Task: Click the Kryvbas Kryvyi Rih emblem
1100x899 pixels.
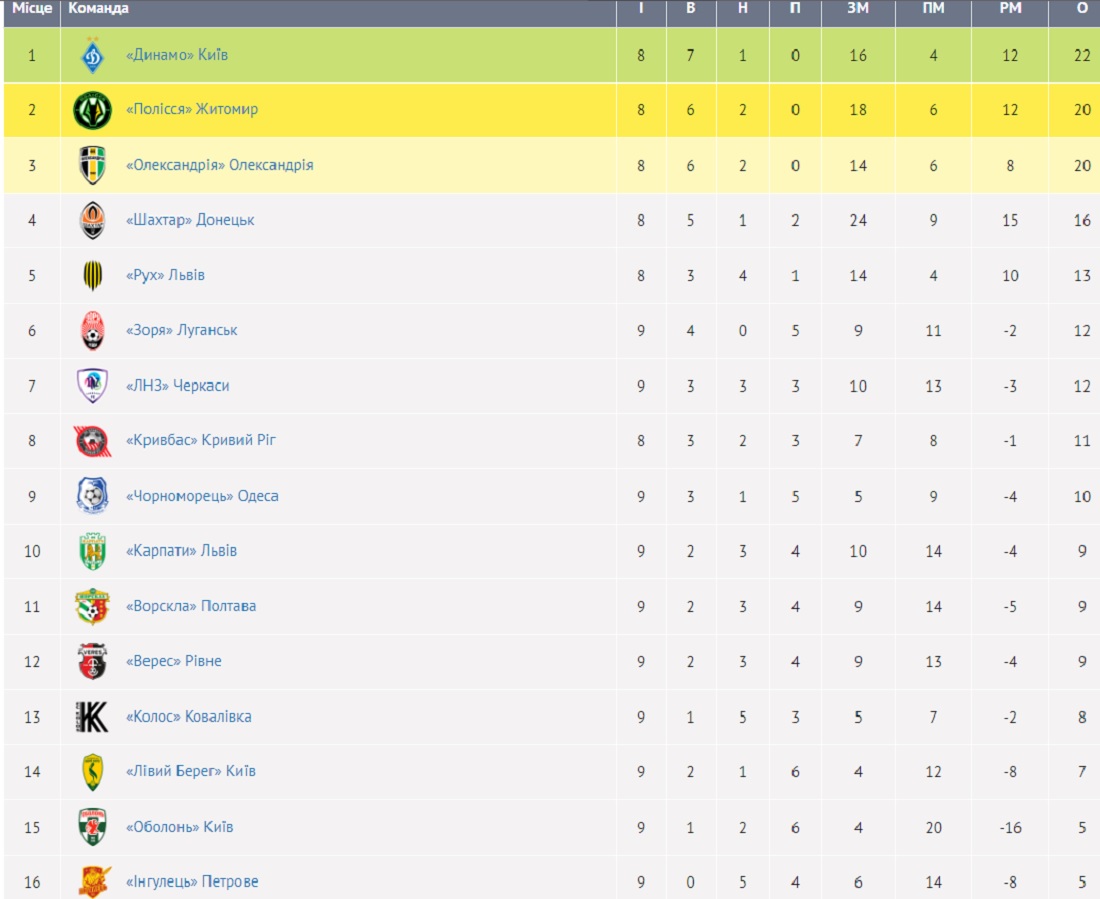Action: tap(93, 441)
